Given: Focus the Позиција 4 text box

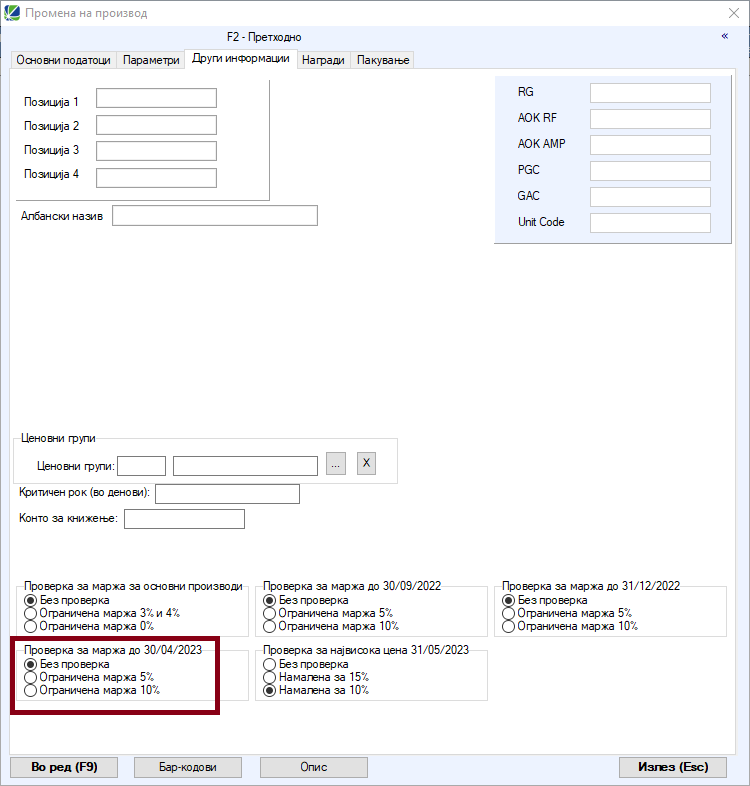Looking at the screenshot, I should click(156, 178).
